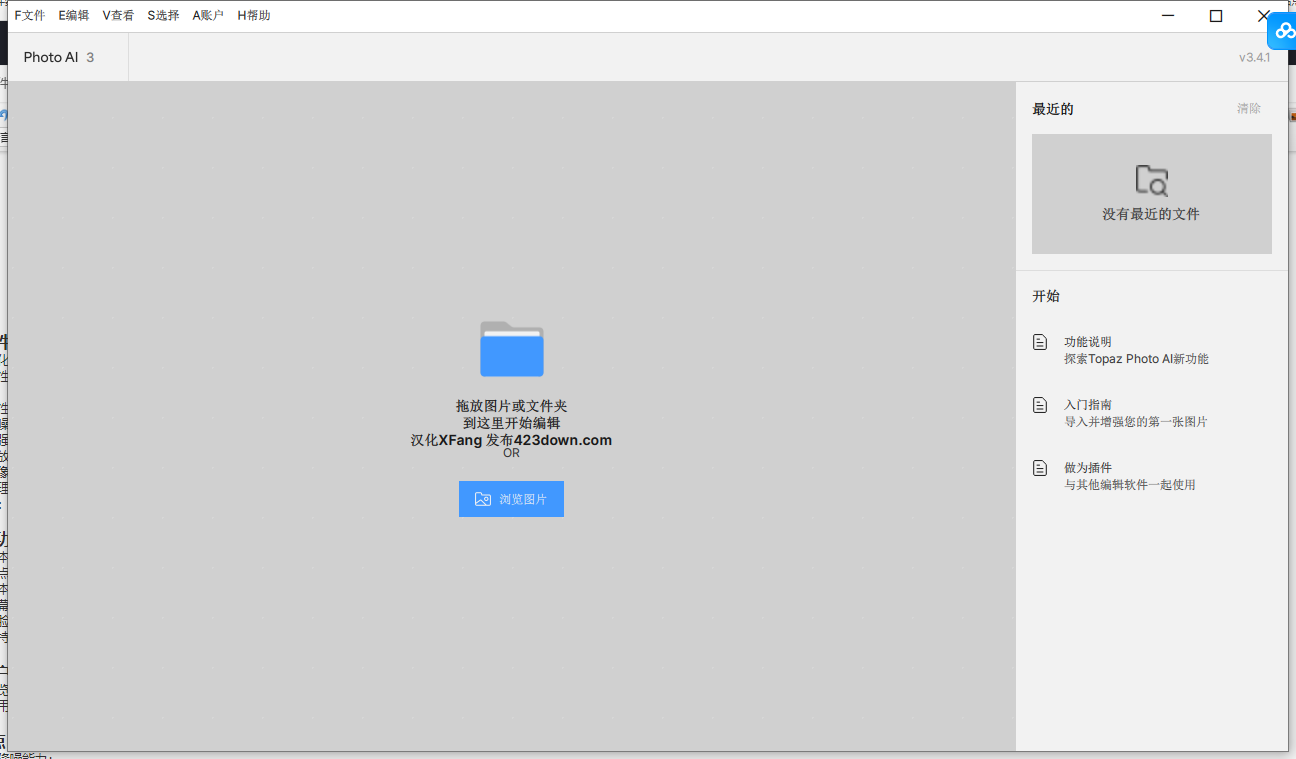Click 清除 to clear recent files

(x=1248, y=108)
